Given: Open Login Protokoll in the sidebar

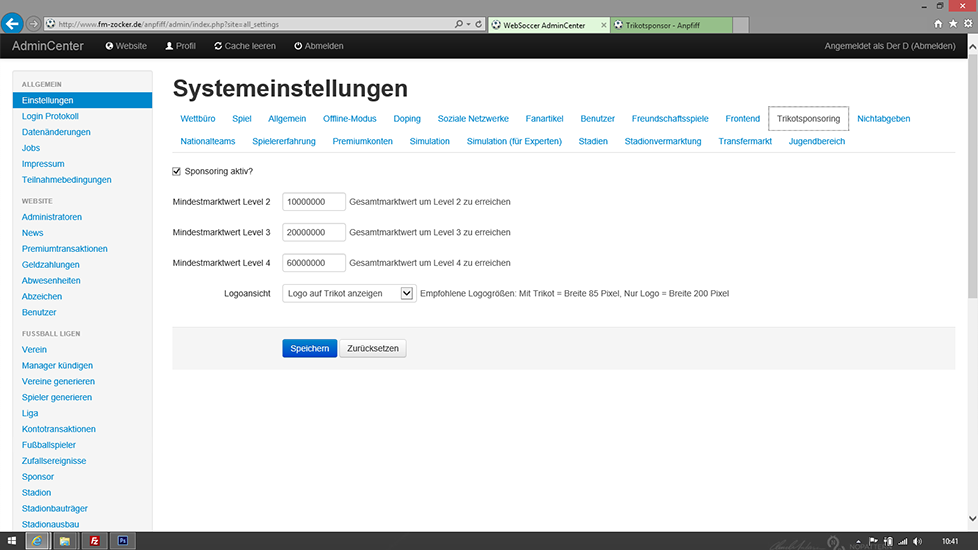Looking at the screenshot, I should click(x=50, y=116).
